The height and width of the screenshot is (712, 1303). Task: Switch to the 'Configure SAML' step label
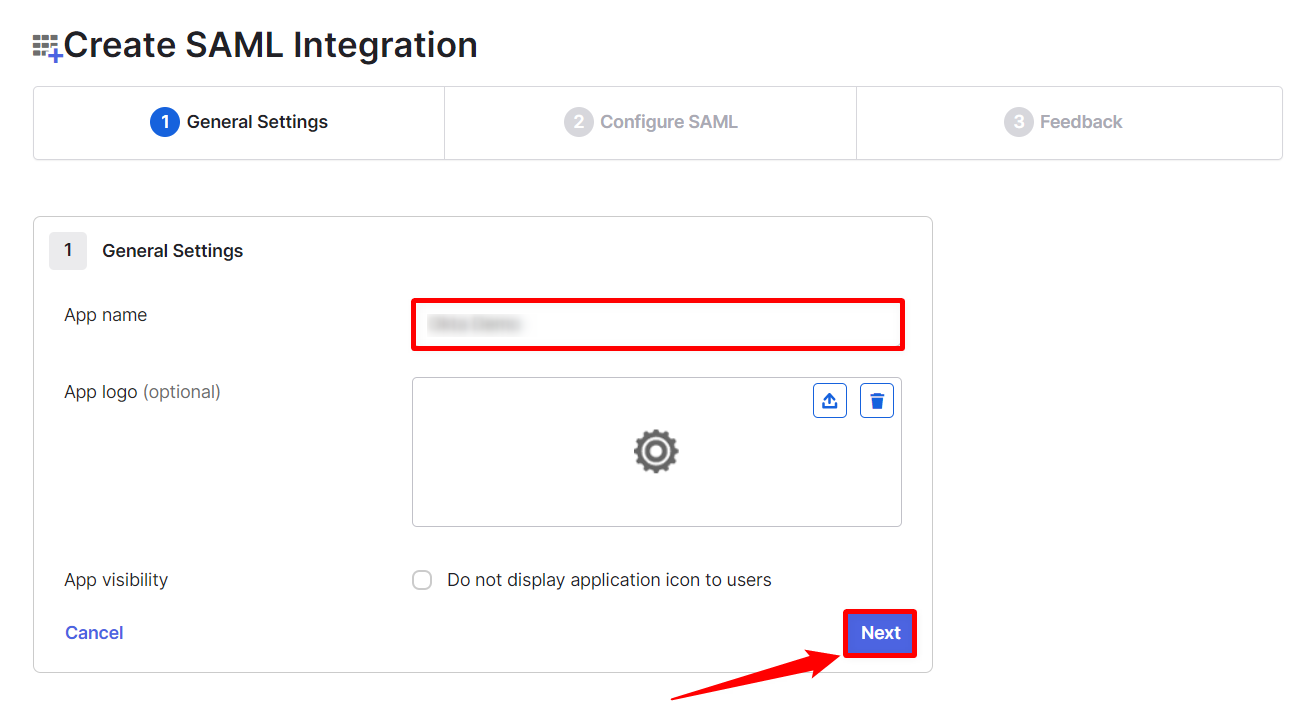668,122
